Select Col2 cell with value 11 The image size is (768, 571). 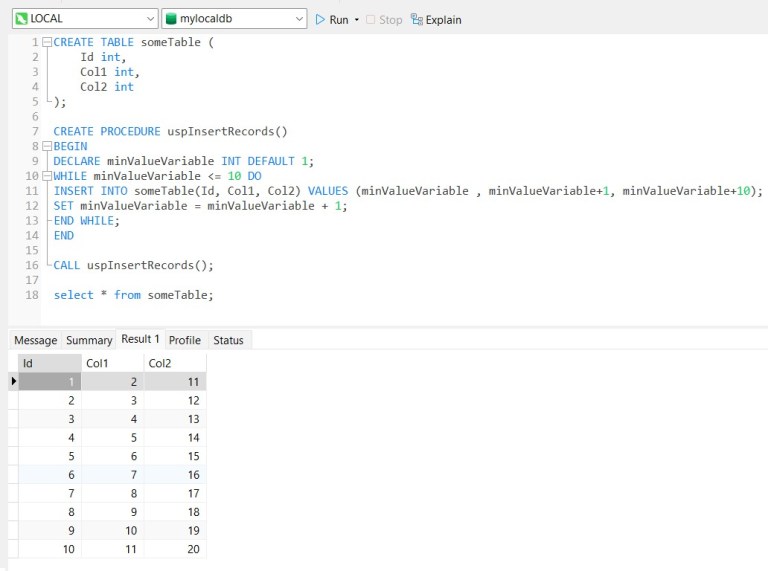(x=175, y=381)
